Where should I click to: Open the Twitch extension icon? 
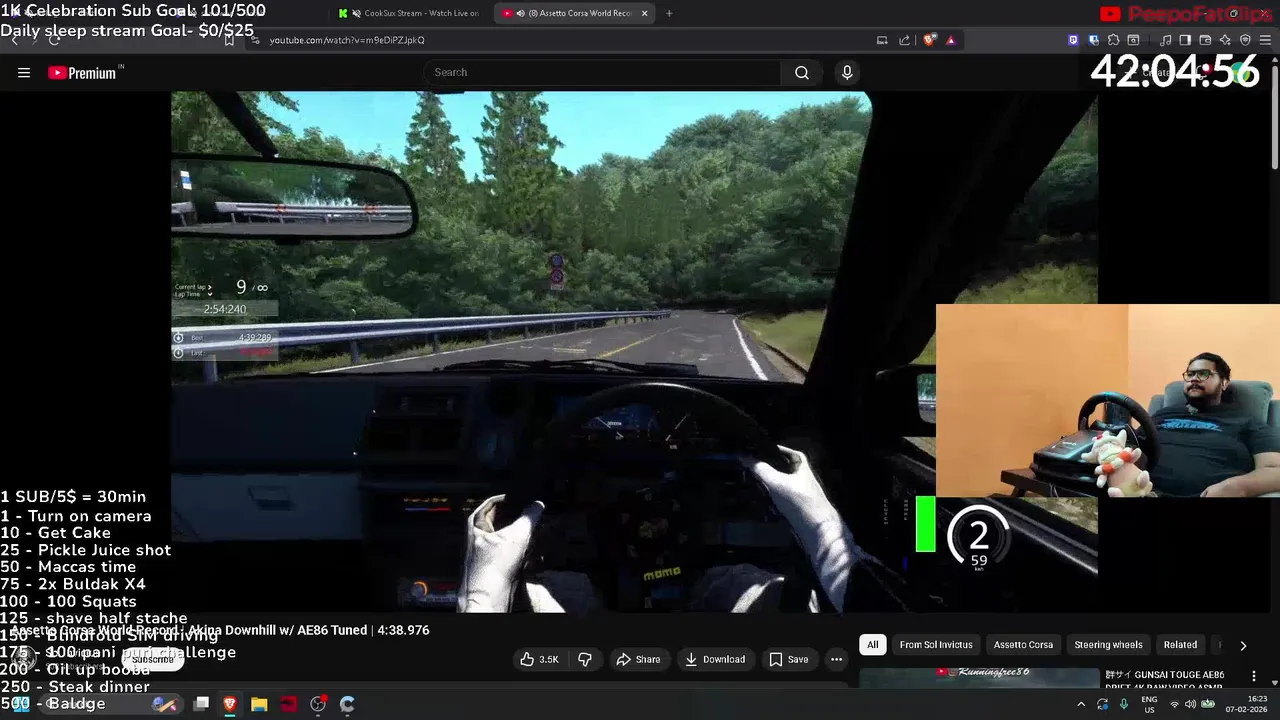[1073, 40]
